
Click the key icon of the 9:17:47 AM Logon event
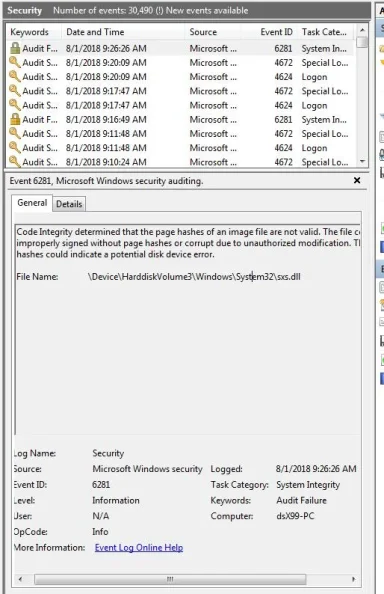tap(15, 105)
